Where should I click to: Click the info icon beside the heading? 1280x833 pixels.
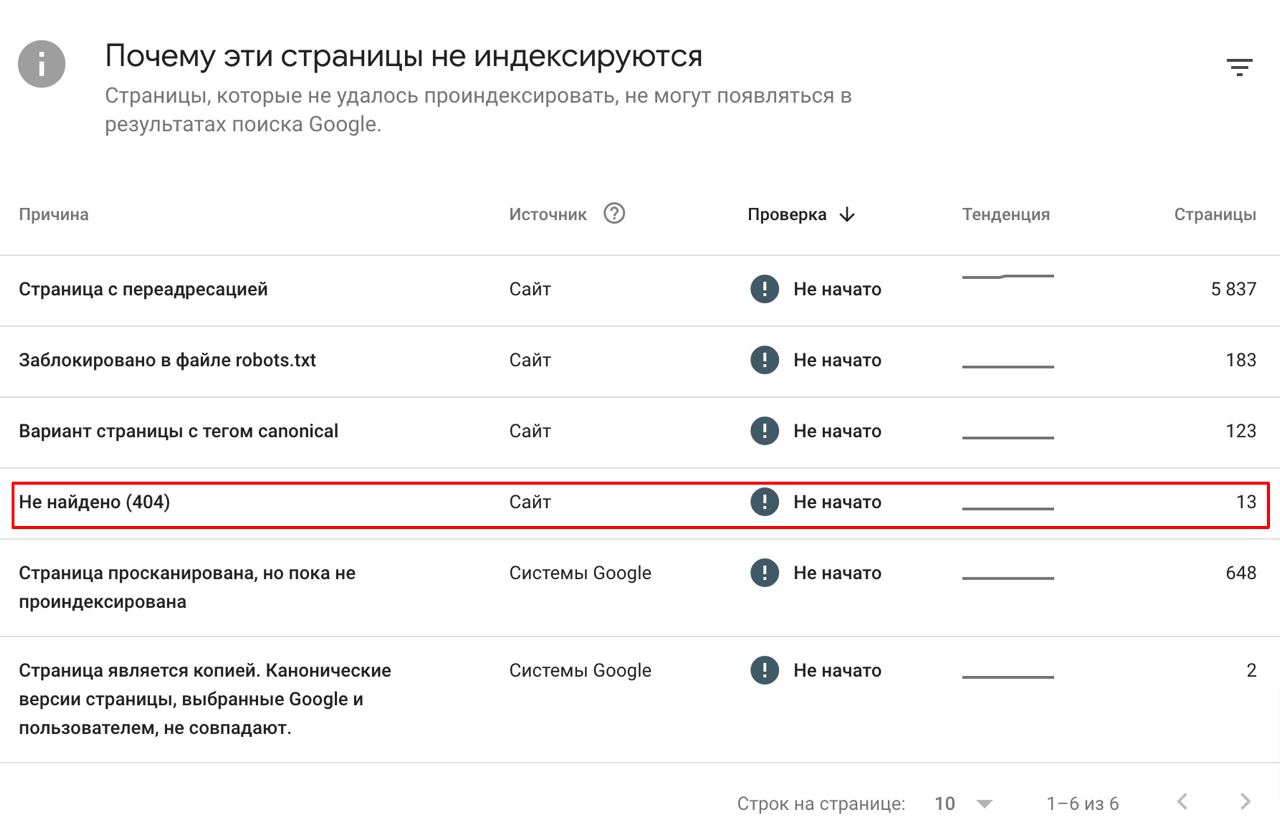coord(42,64)
